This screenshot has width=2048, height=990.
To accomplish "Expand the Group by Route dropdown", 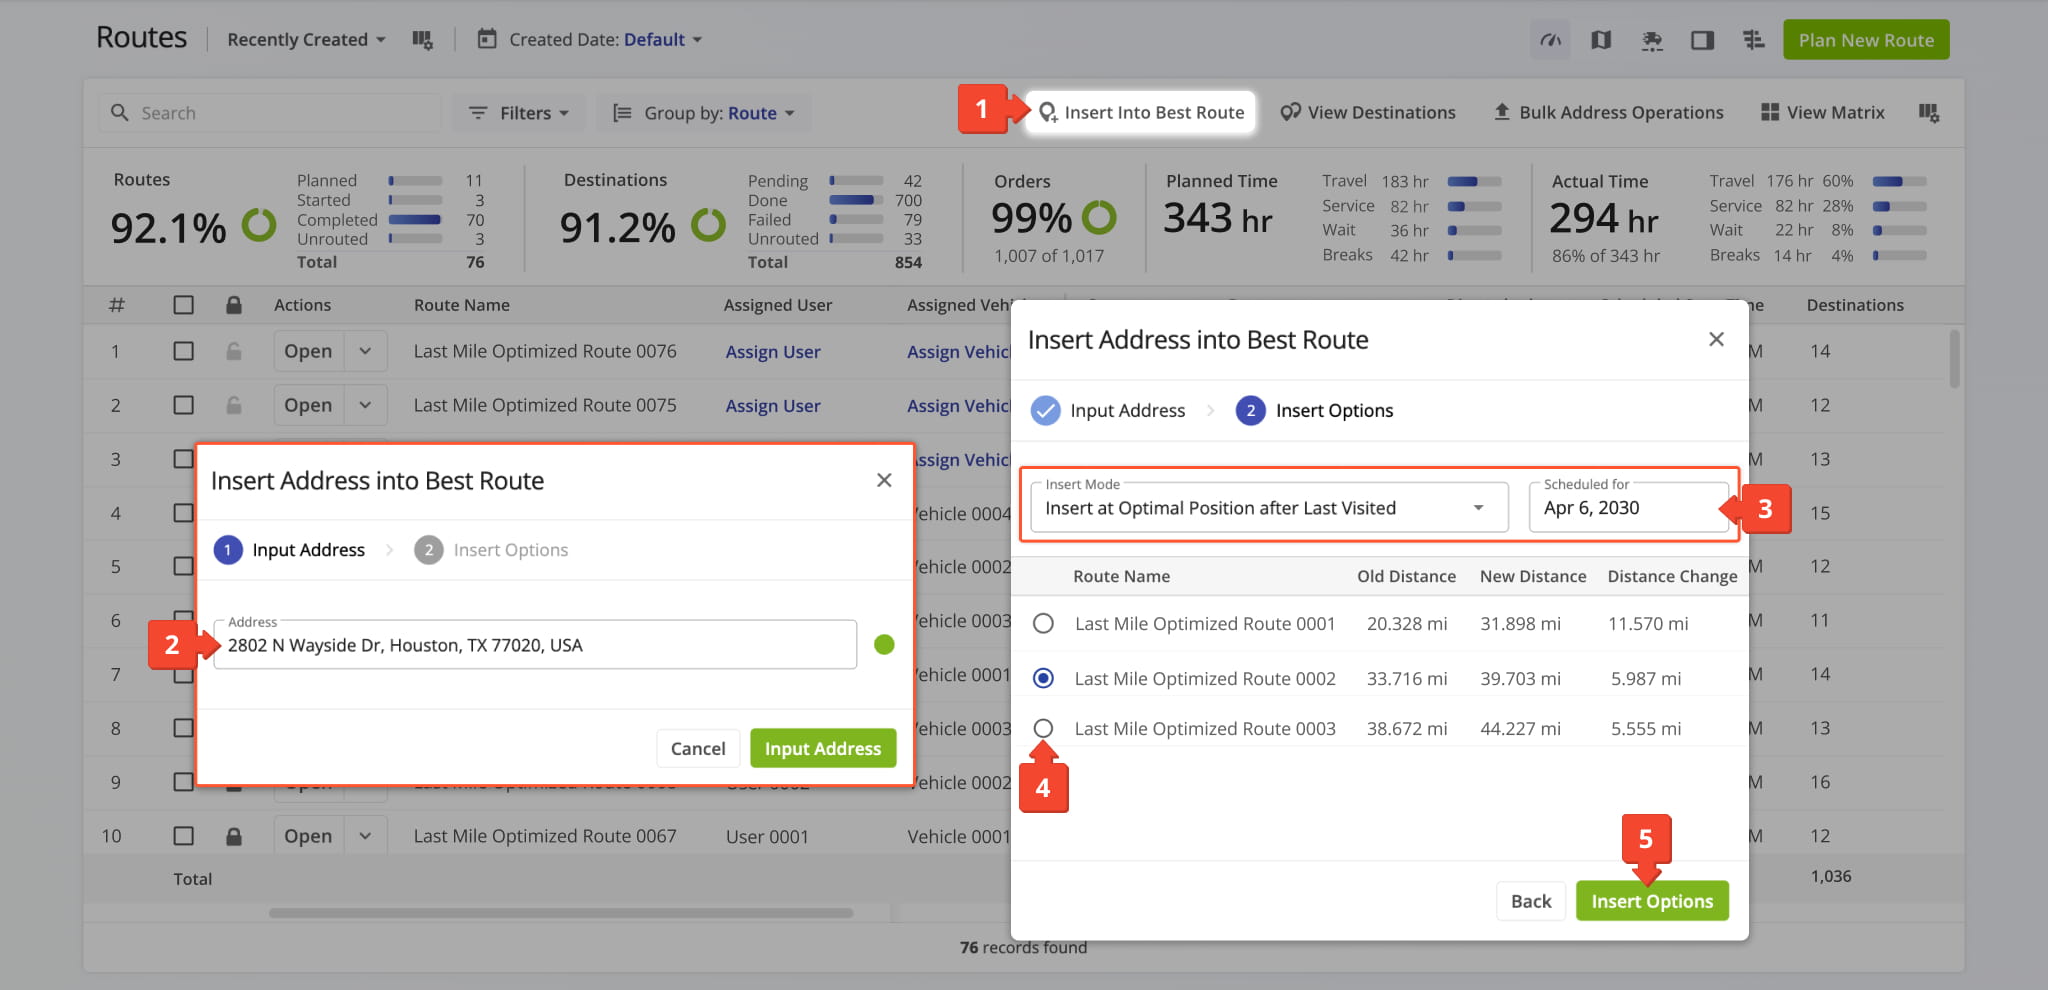I will coord(704,113).
